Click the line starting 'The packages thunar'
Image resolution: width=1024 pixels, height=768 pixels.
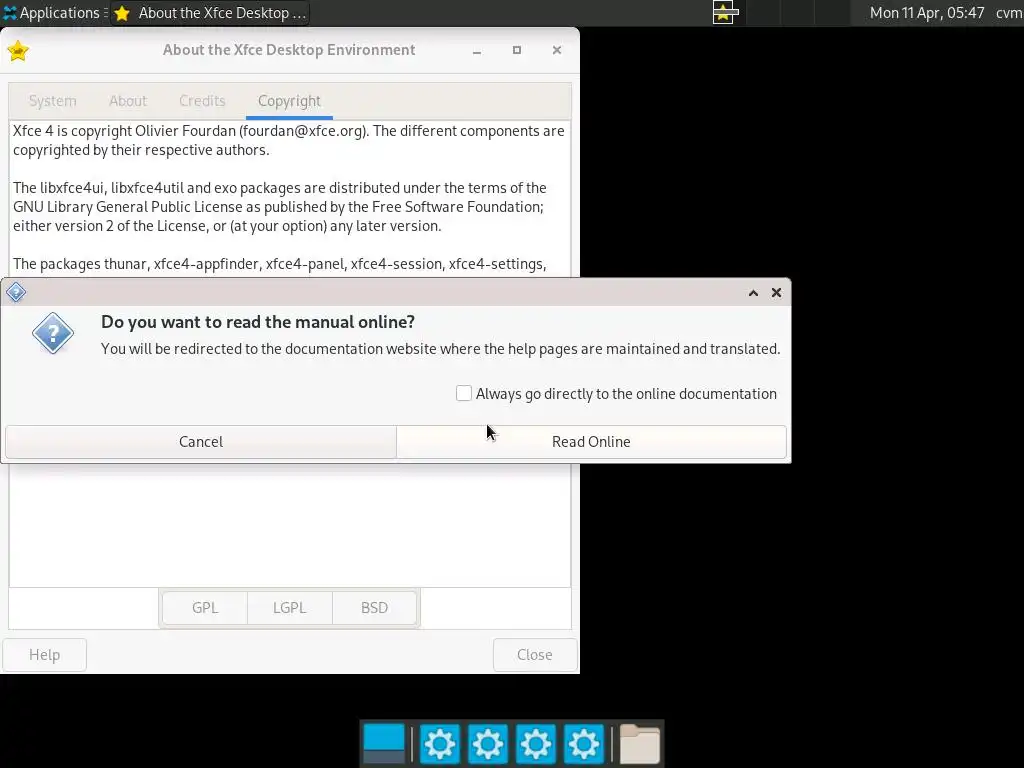[x=280, y=264]
